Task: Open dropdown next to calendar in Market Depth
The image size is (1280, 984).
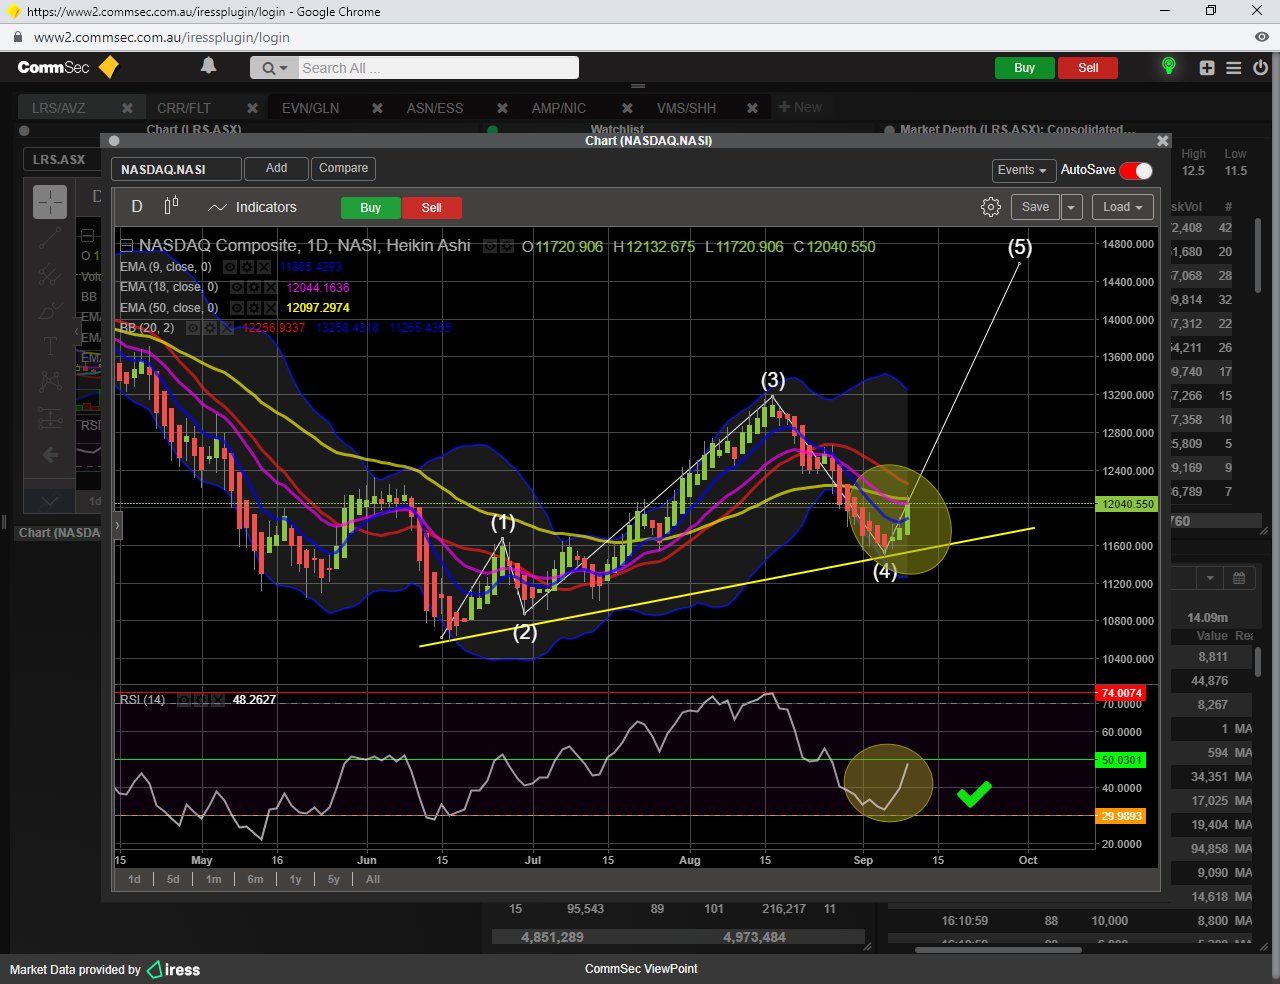Action: coord(1210,578)
